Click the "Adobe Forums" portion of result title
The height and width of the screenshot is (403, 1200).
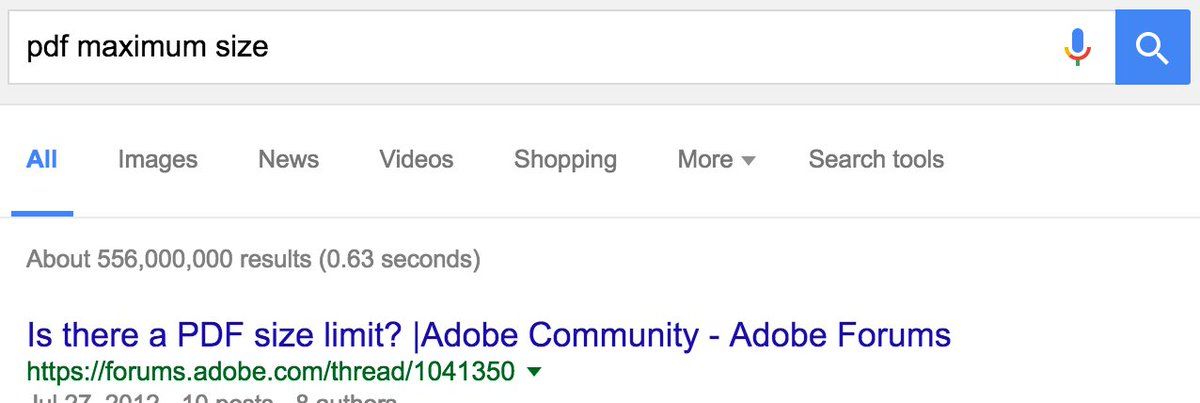pyautogui.click(x=840, y=334)
